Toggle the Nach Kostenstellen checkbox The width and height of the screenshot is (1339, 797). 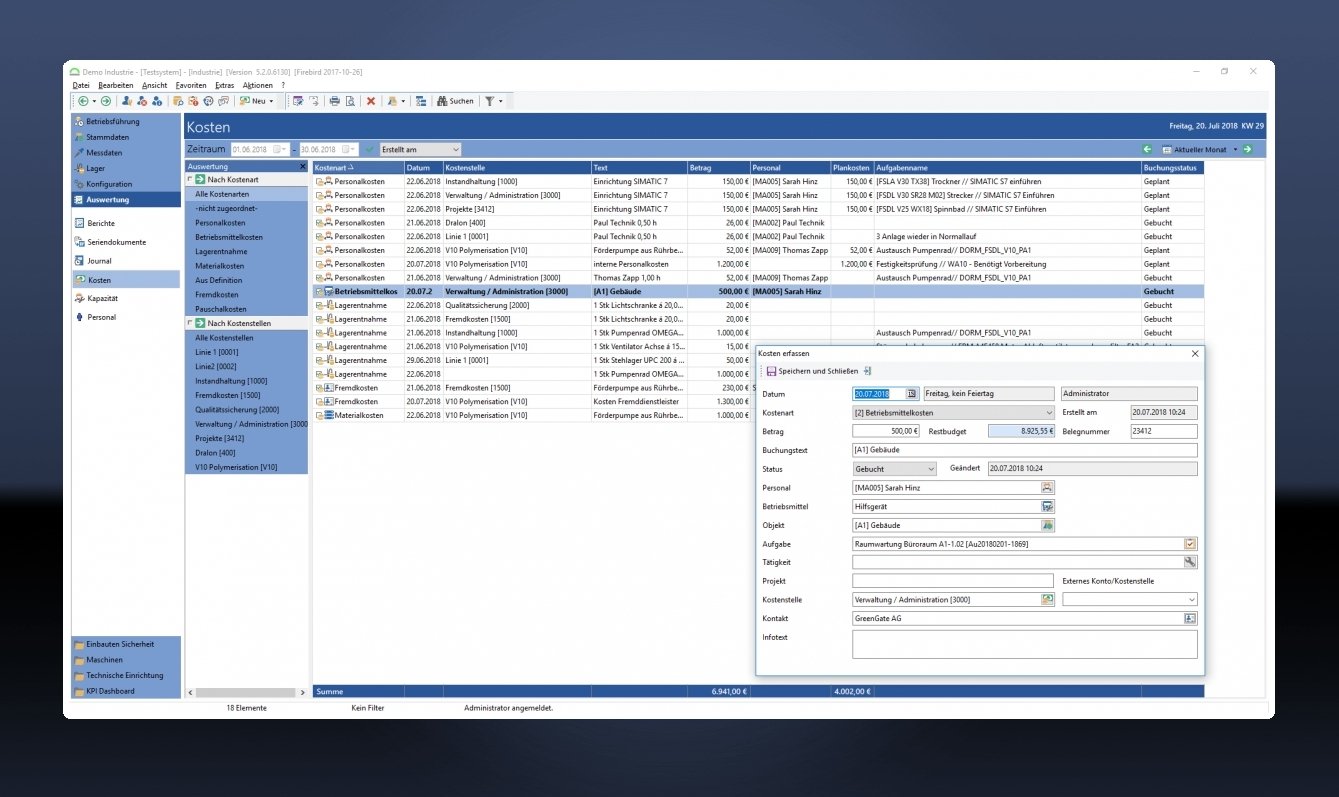tap(190, 324)
